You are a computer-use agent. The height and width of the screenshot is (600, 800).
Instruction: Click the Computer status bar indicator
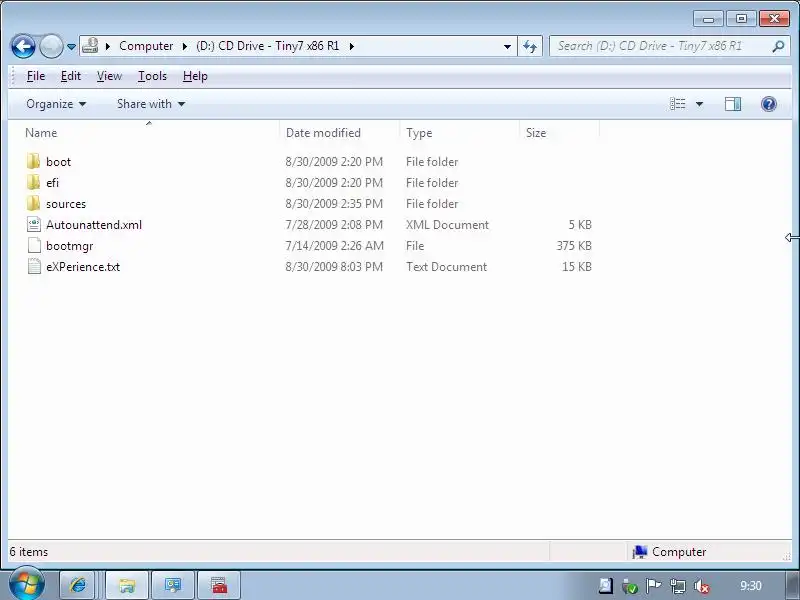pyautogui.click(x=669, y=552)
